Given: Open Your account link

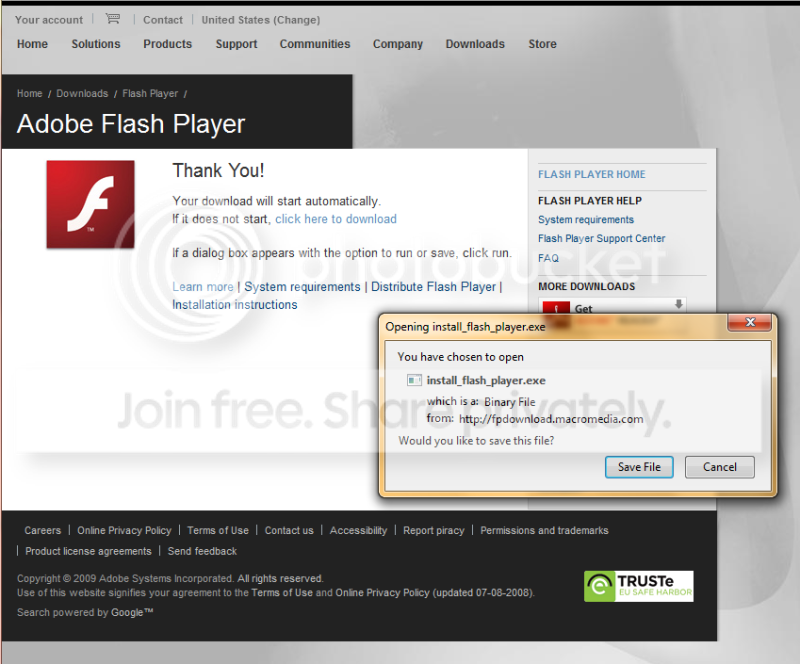Looking at the screenshot, I should pos(48,20).
